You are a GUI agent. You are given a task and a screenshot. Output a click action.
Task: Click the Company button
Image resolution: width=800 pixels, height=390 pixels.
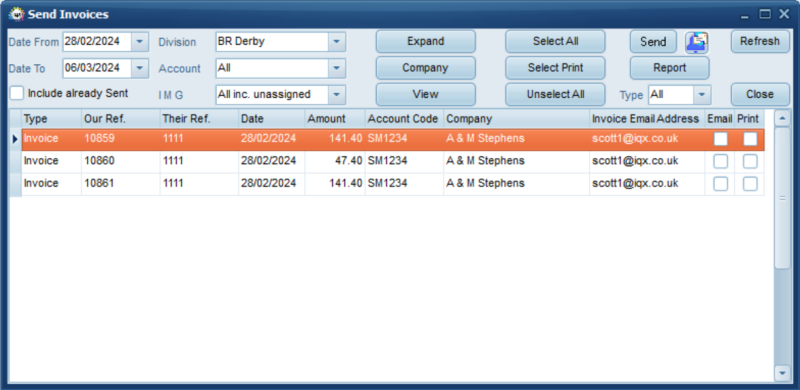[426, 68]
